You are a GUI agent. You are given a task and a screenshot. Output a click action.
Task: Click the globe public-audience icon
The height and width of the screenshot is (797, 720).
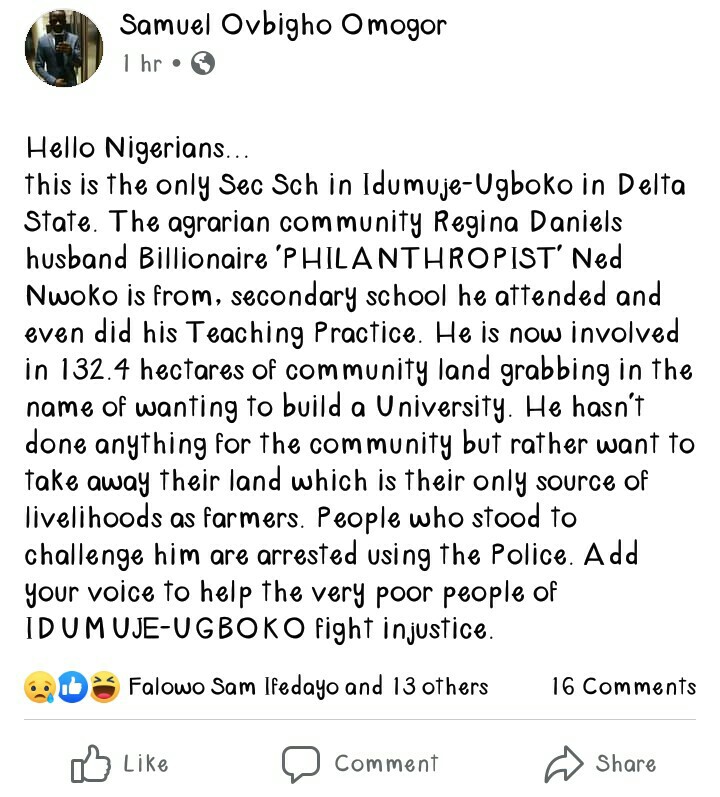tap(202, 64)
